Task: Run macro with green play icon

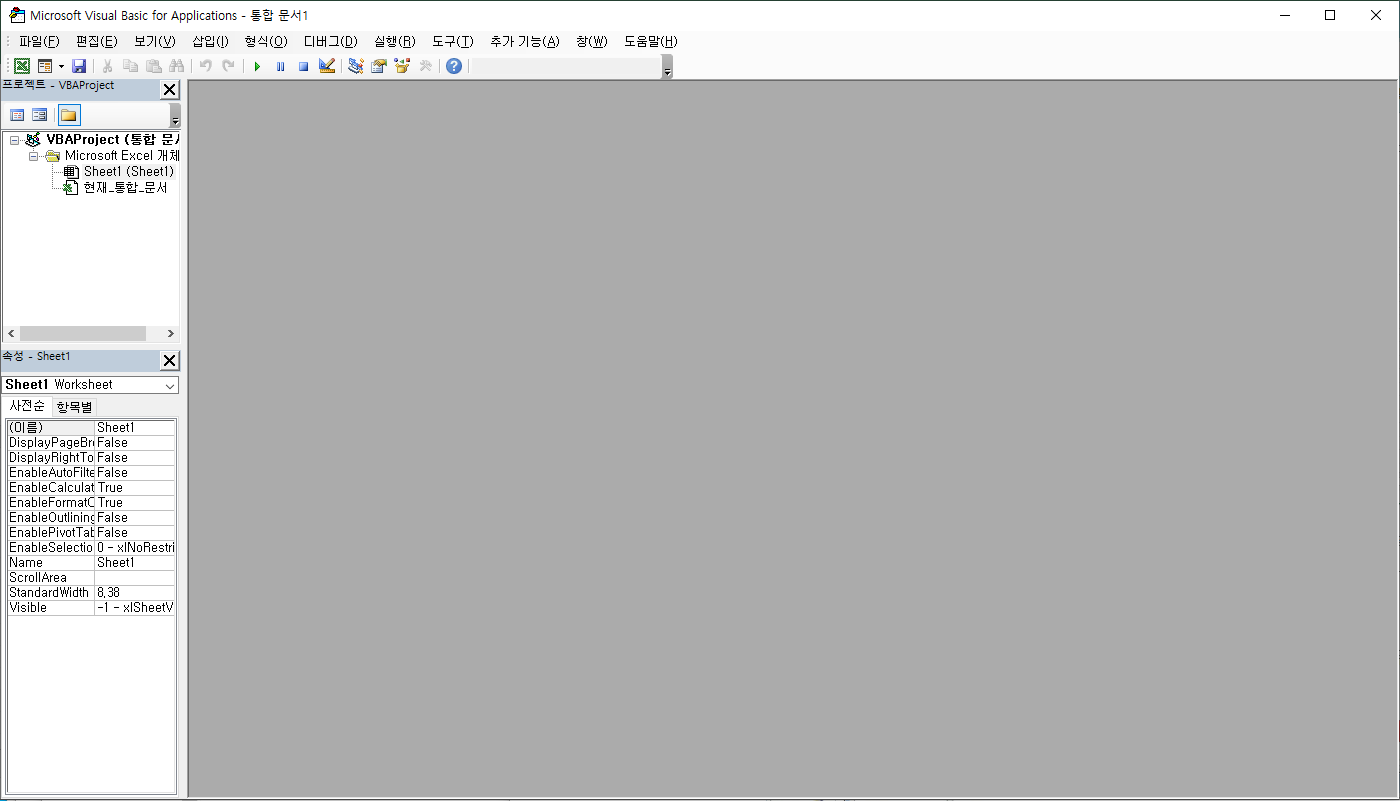Action: [x=257, y=66]
